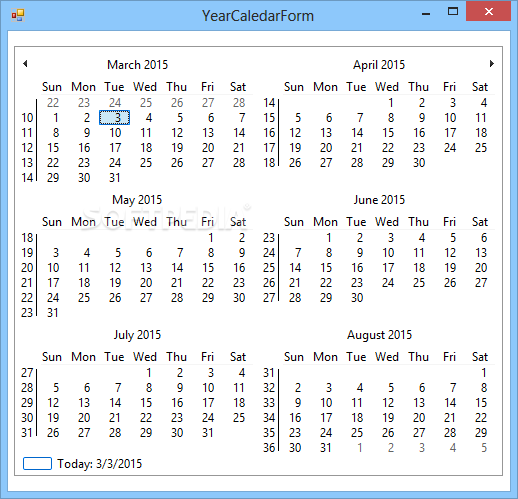Screen dimensions: 518x499
Task: Select May 9 Saturday
Action: 242,253
